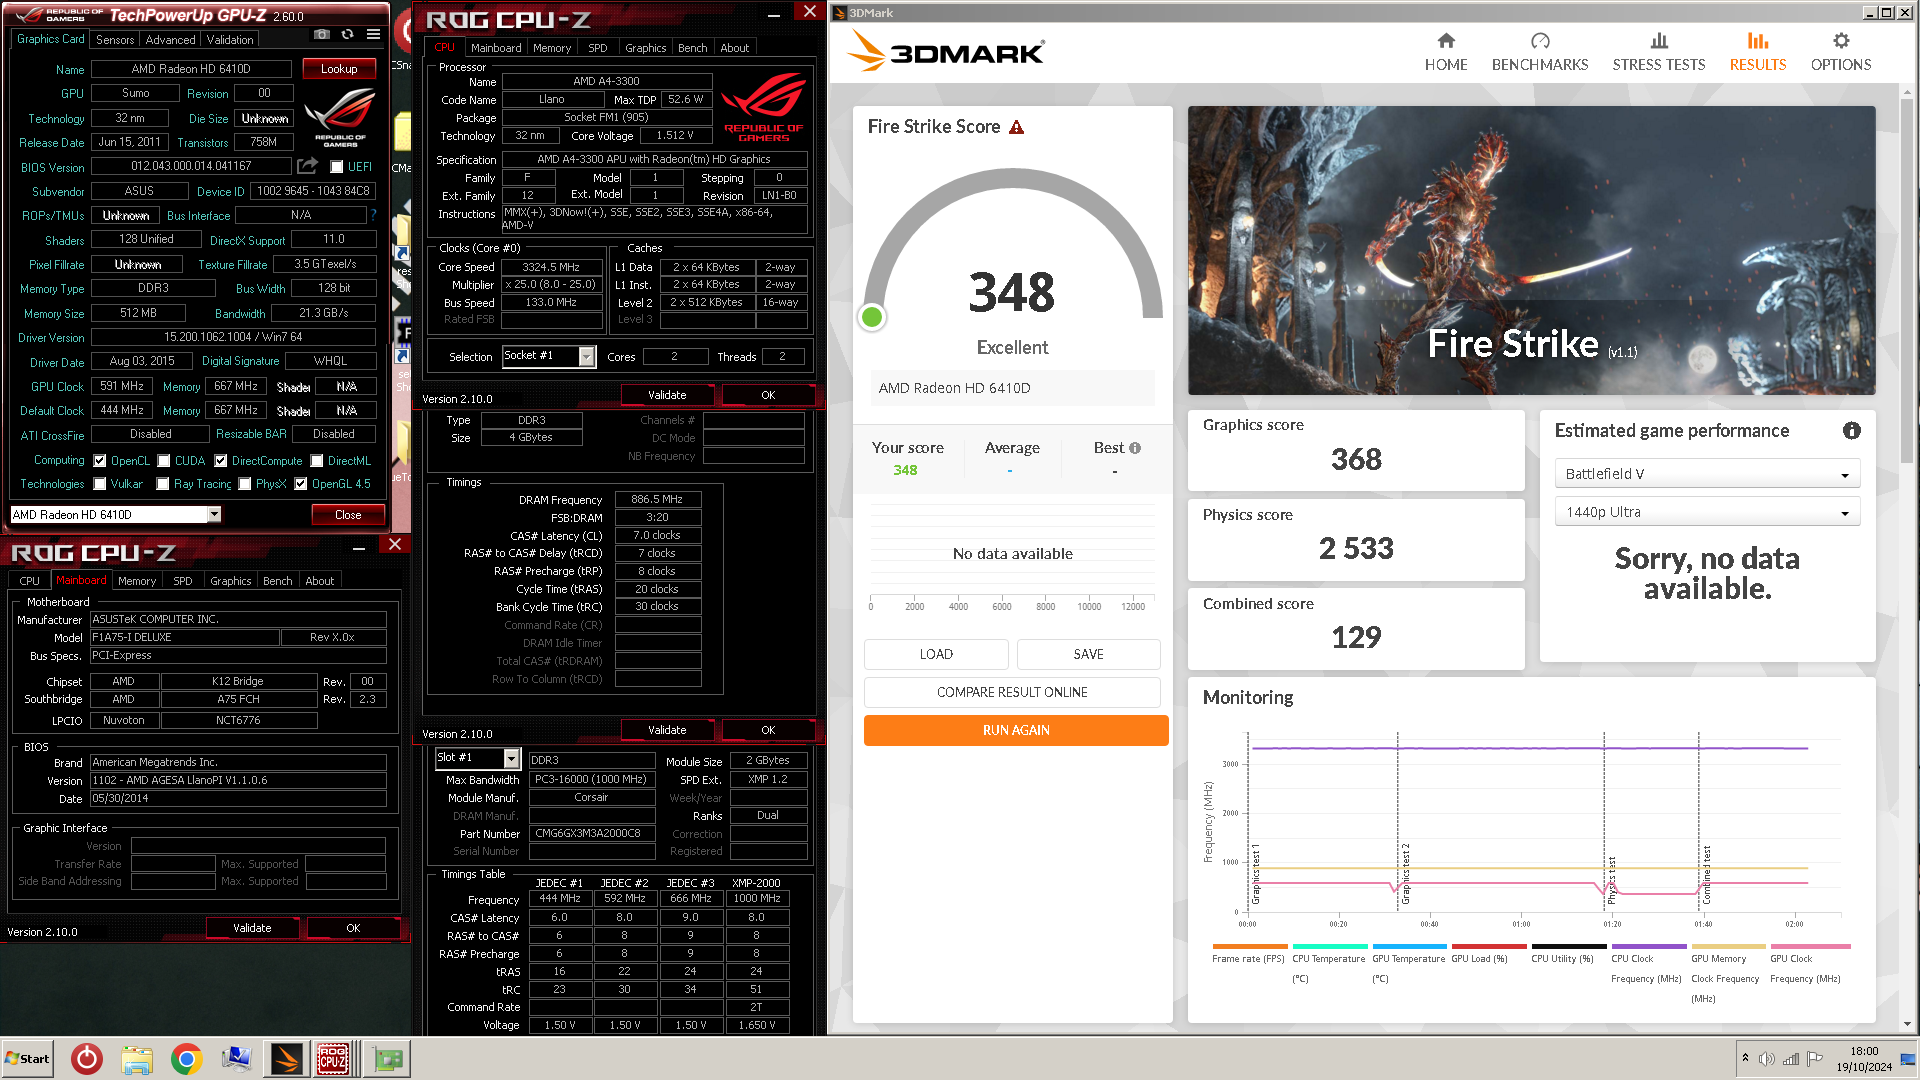Click the Action Center flag tray icon
Screen dimensions: 1920x1080
(1815, 1059)
